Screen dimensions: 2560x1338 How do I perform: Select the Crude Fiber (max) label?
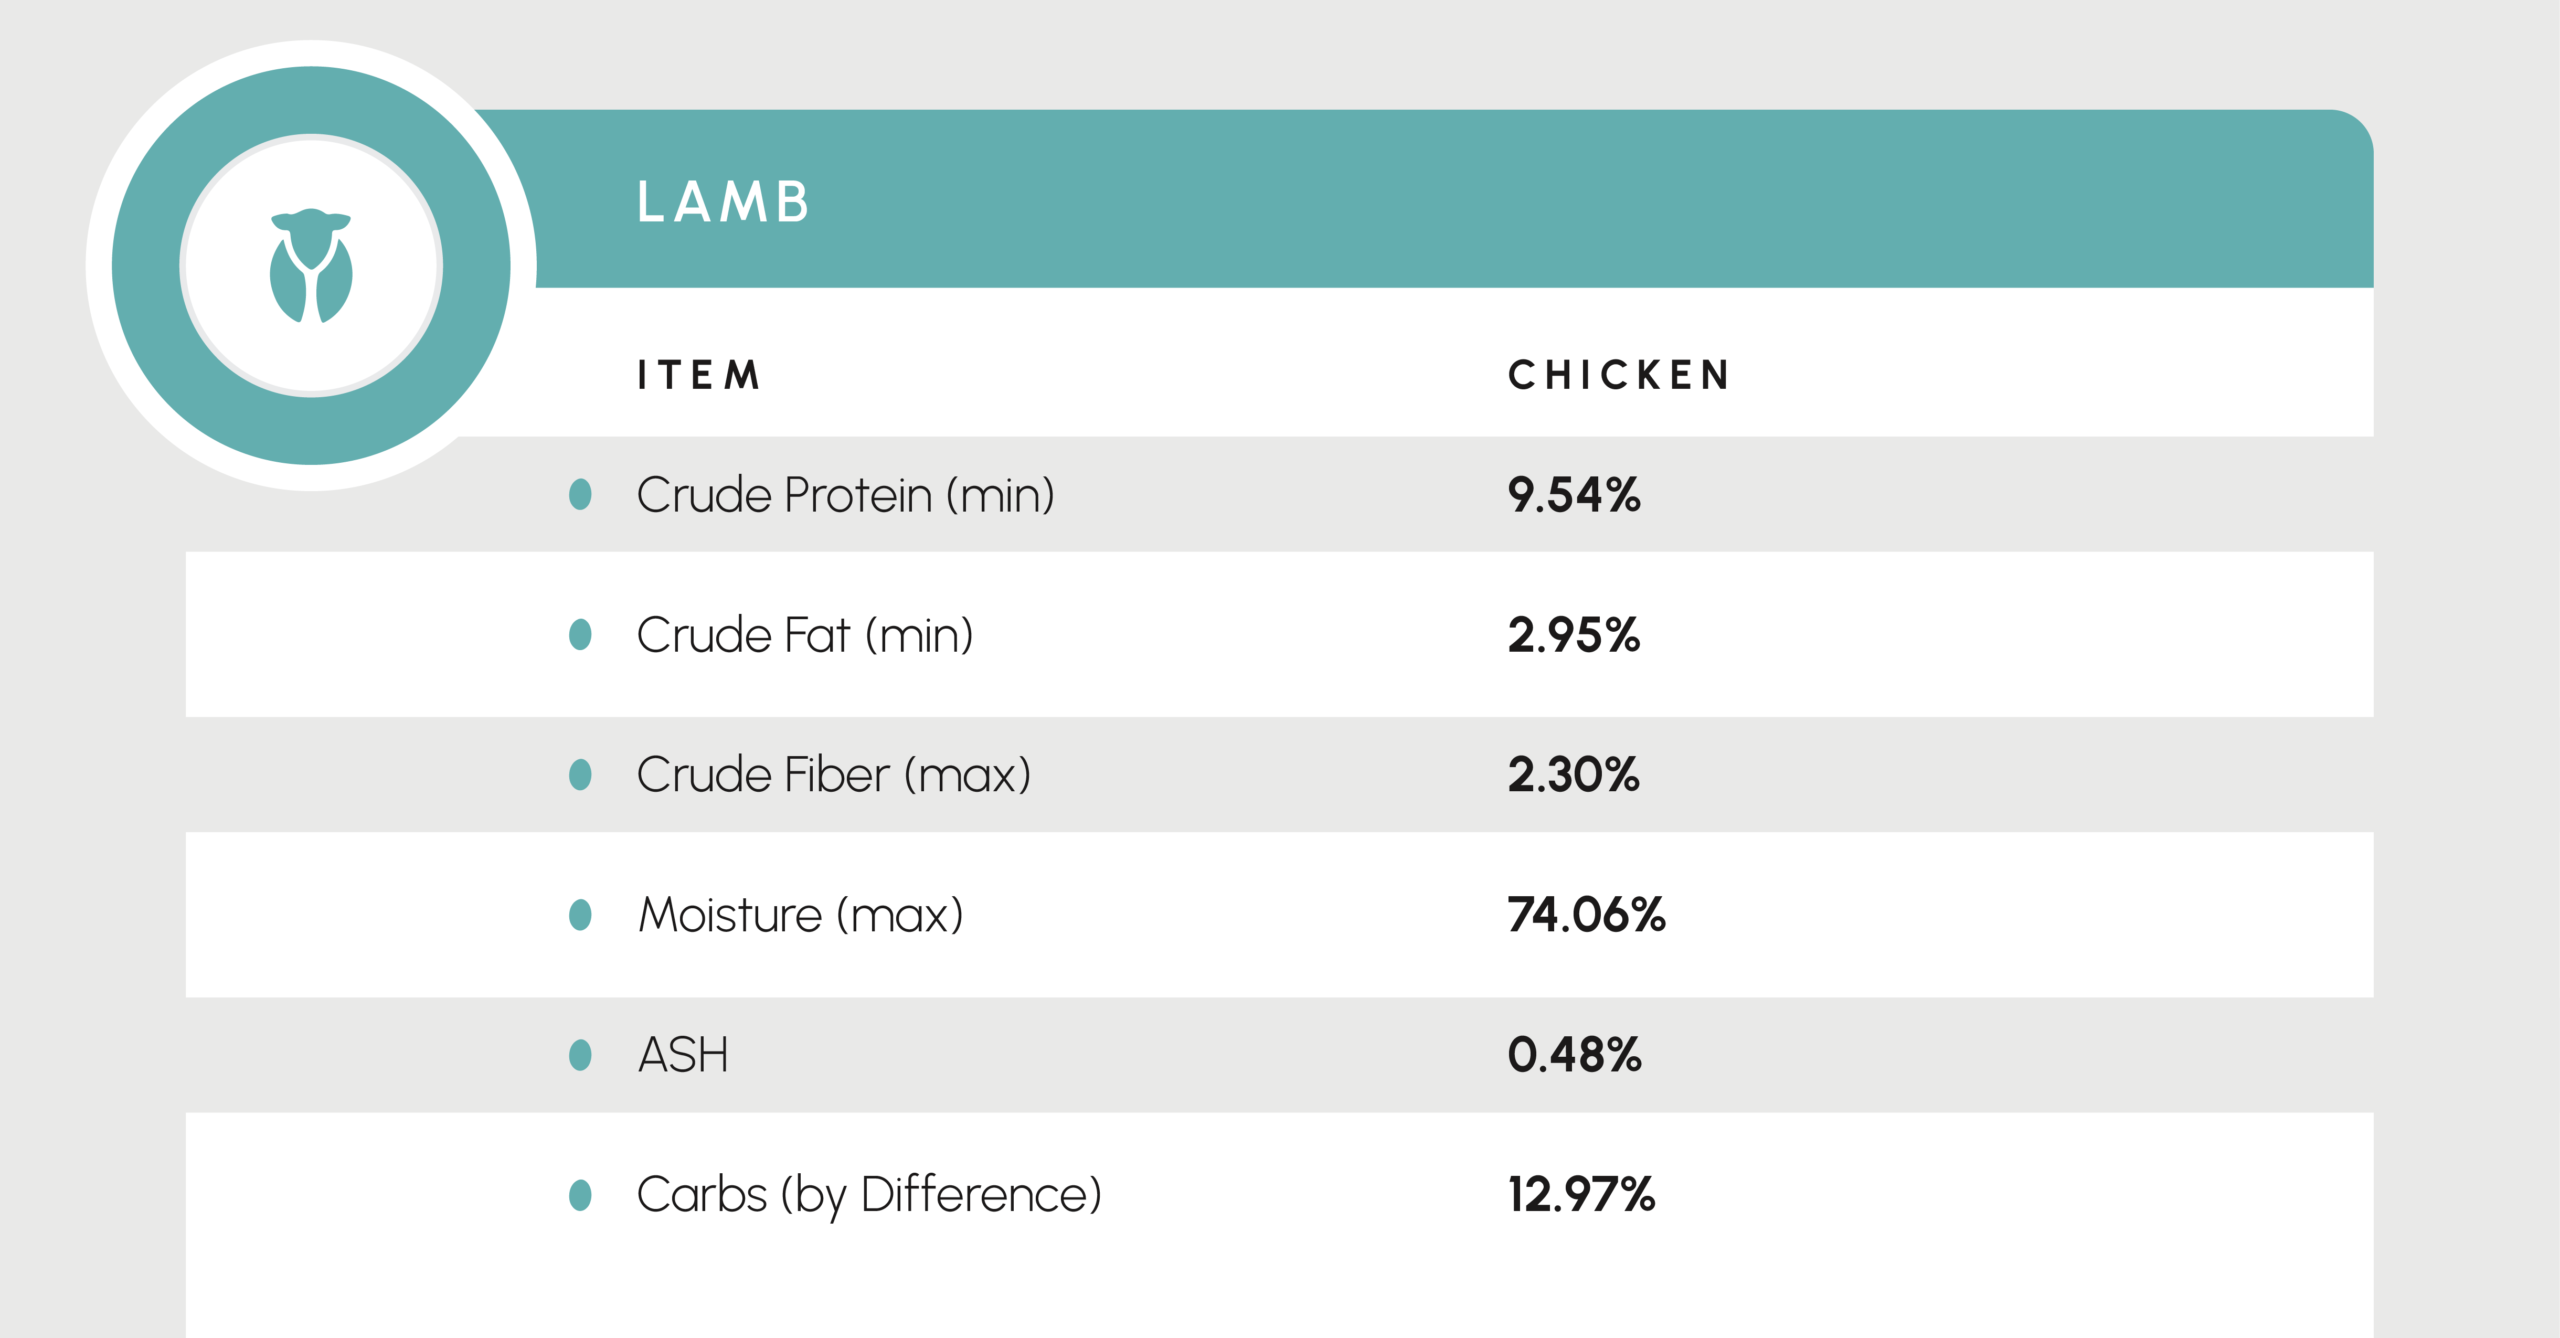pos(834,775)
